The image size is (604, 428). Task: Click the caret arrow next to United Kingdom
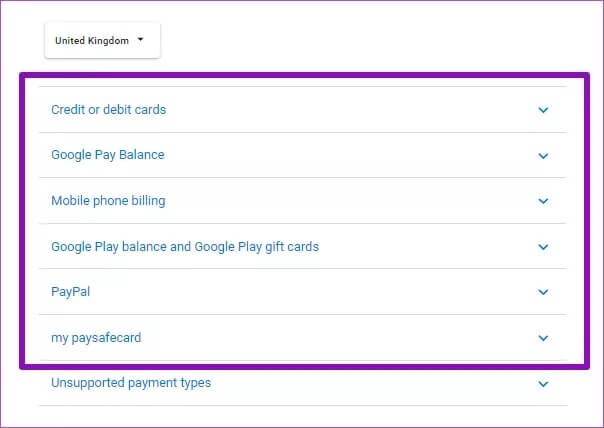(140, 41)
